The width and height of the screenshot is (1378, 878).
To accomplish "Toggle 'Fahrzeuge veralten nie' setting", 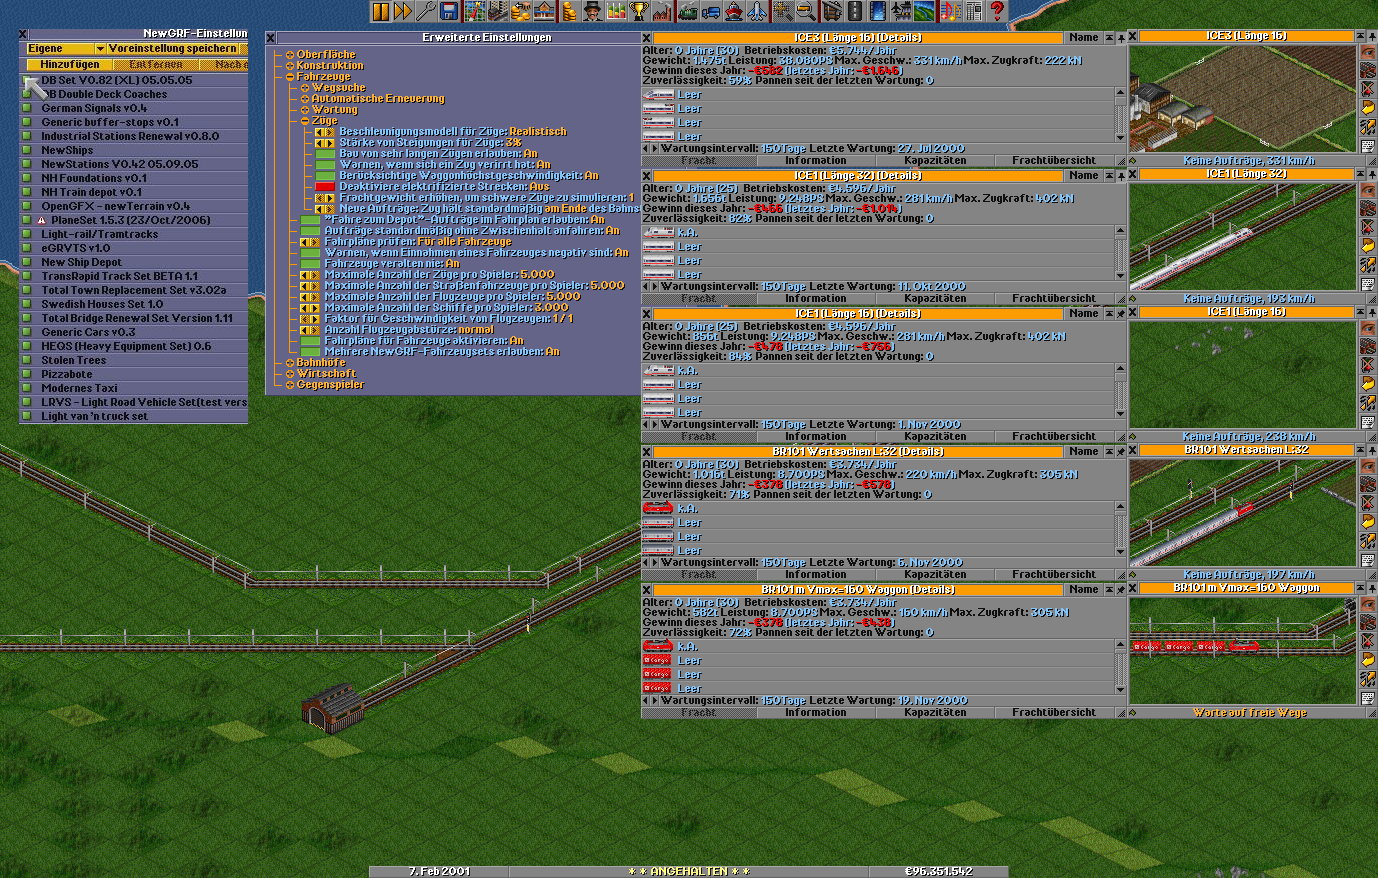I will [x=310, y=264].
